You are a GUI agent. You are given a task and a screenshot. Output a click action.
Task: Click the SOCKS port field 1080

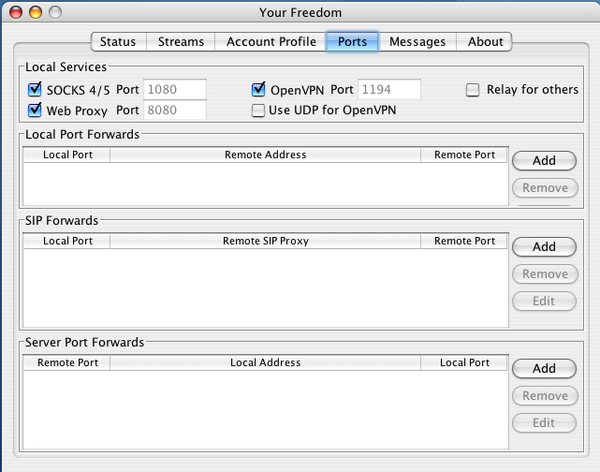point(175,89)
